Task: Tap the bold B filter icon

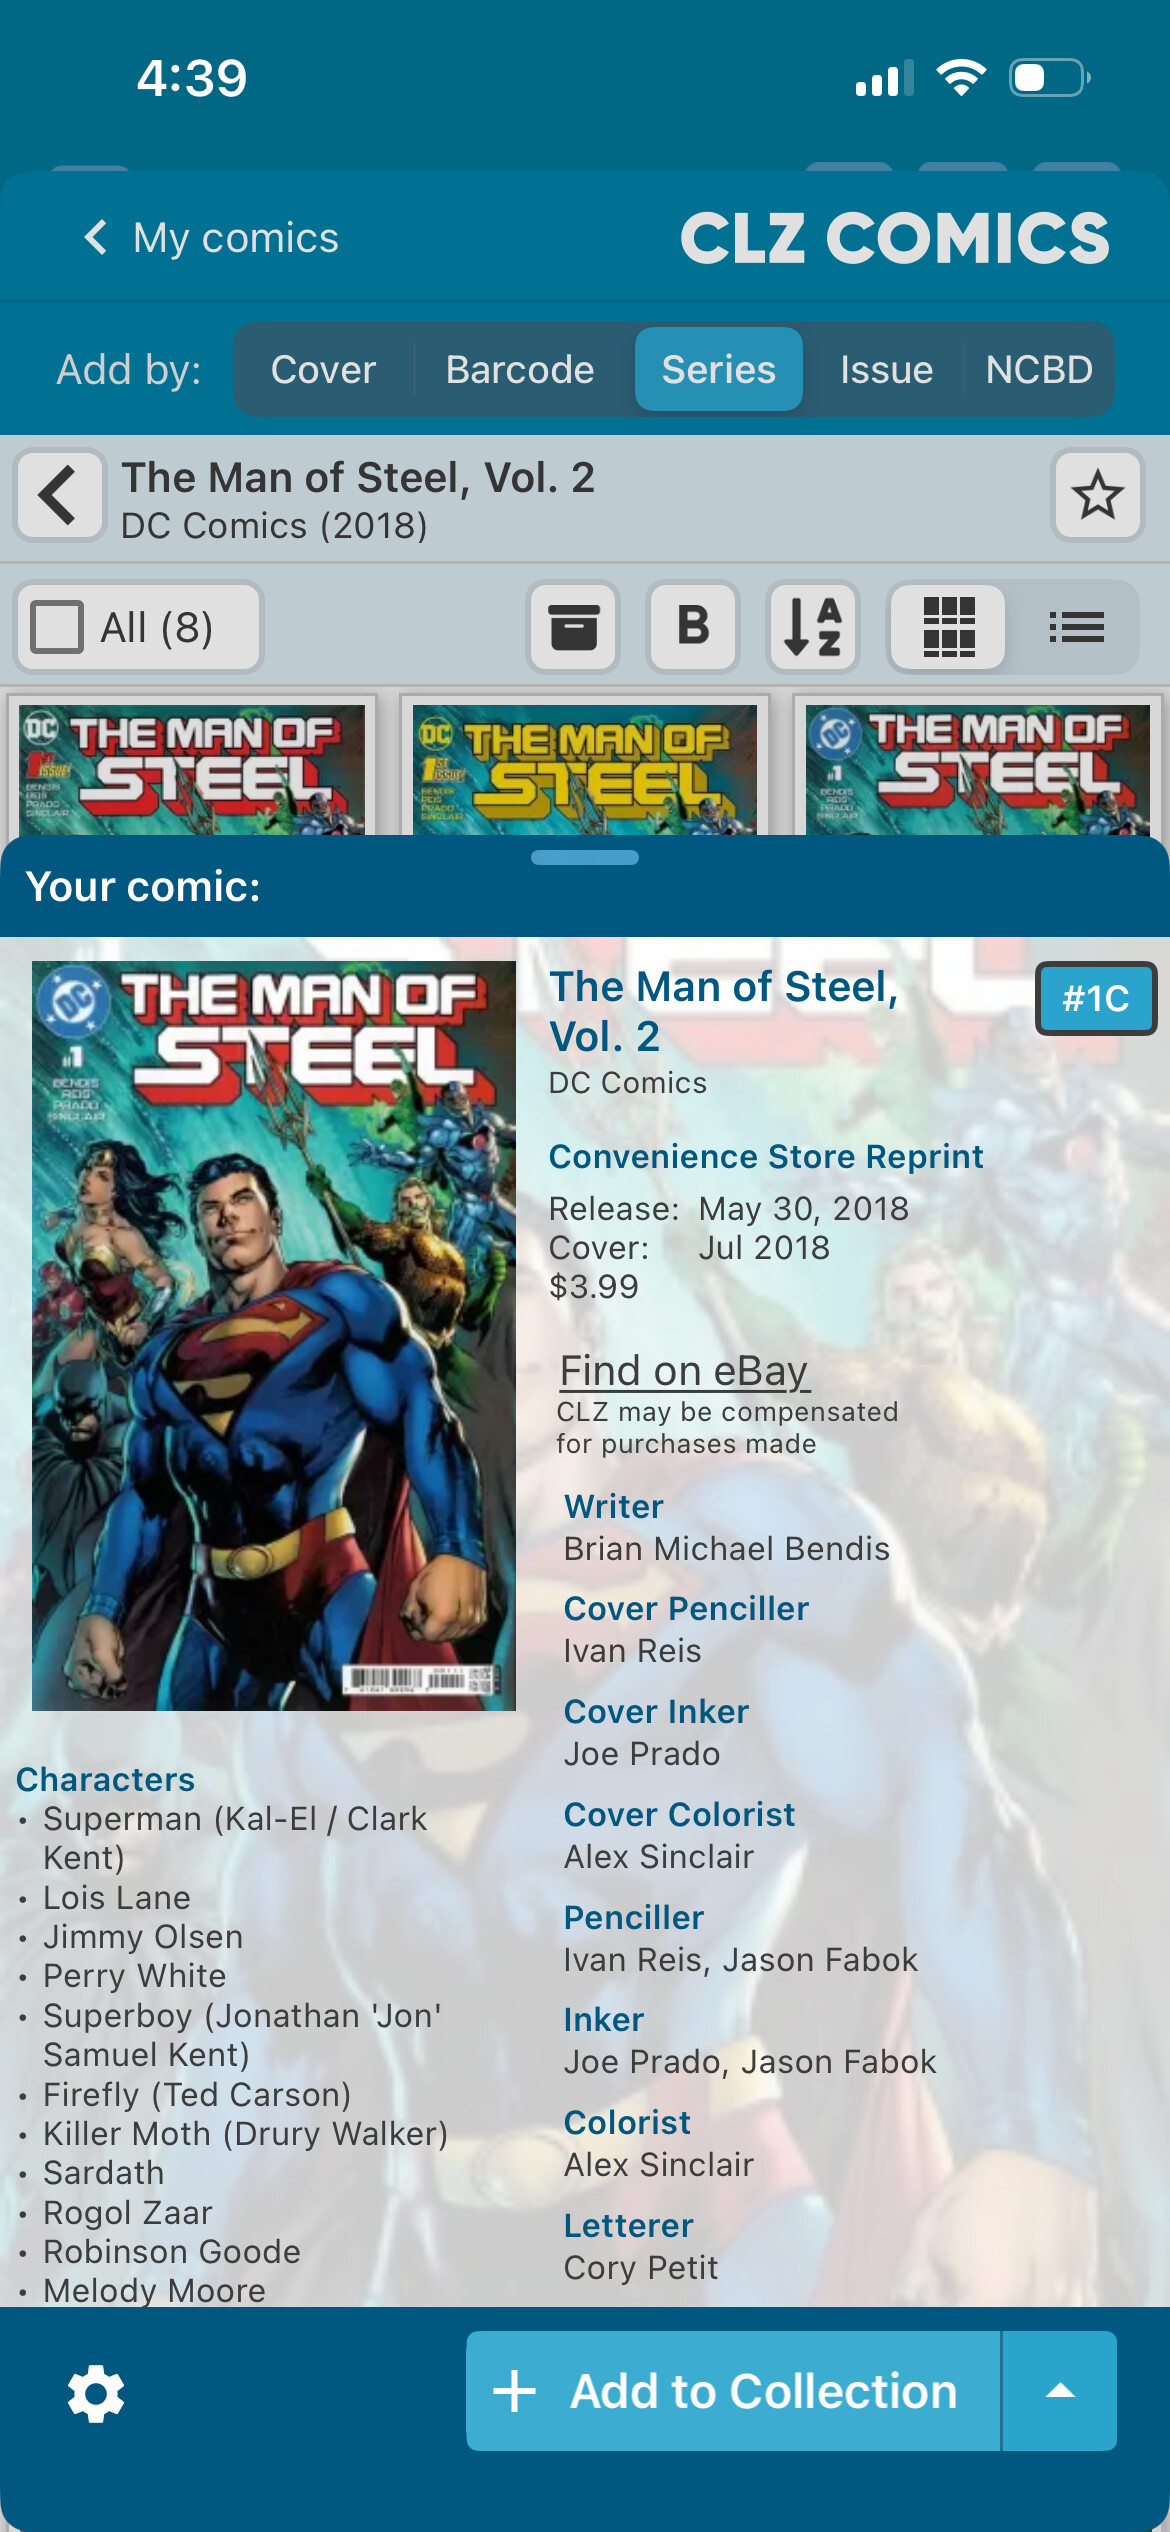Action: click(x=693, y=628)
